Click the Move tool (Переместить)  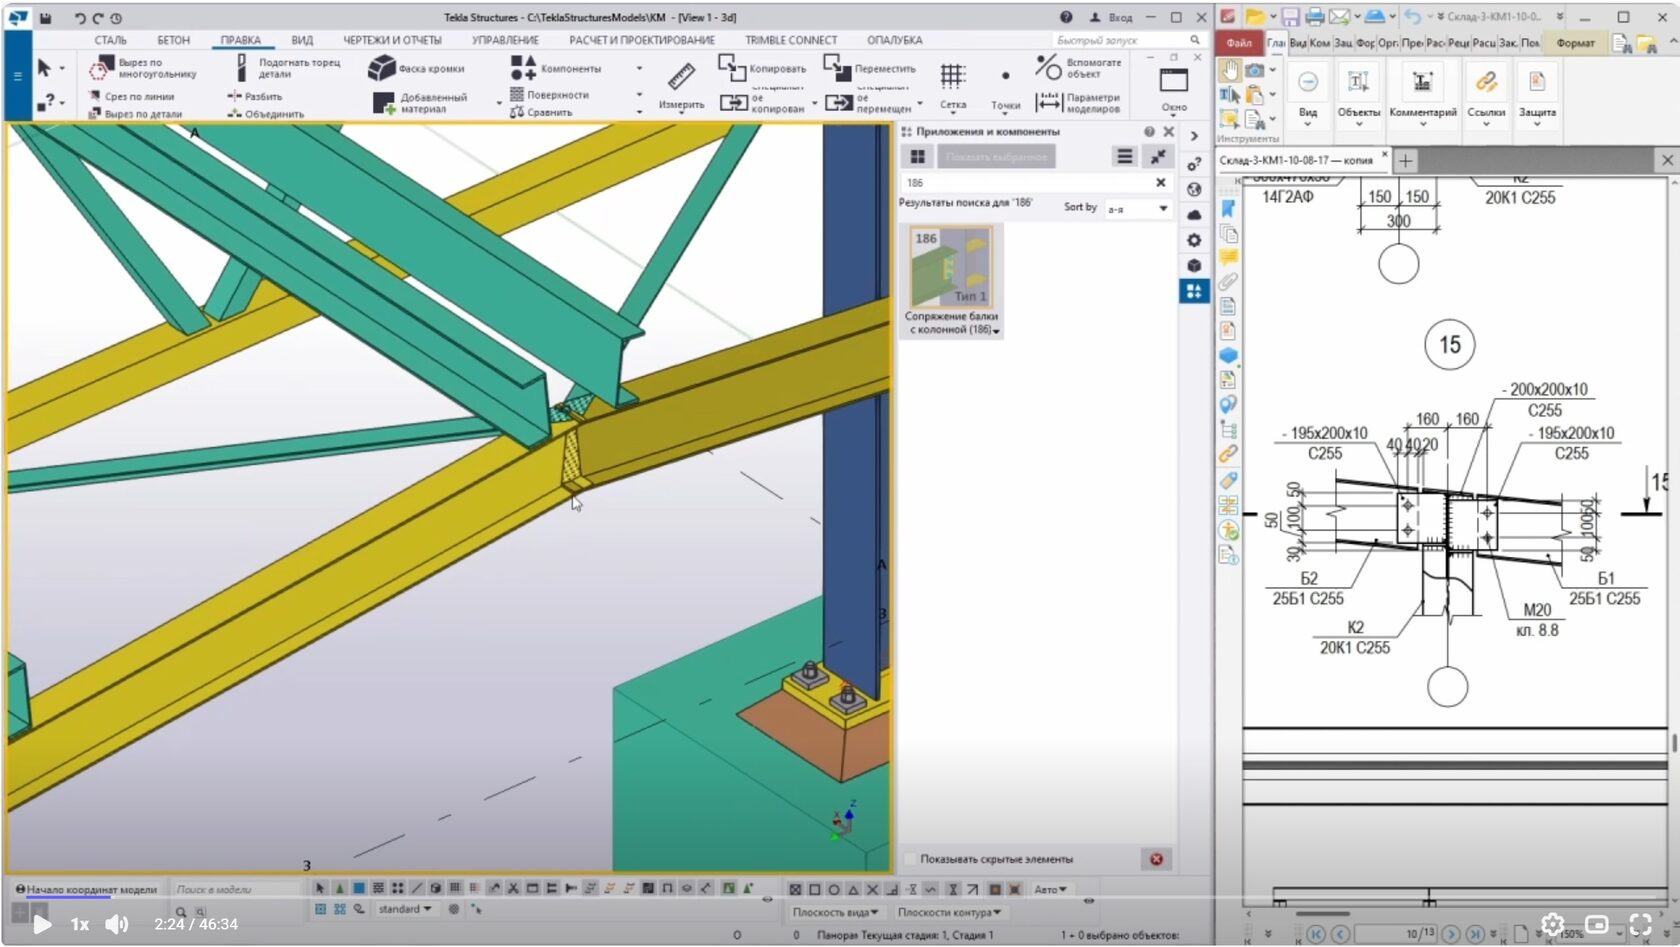[869, 68]
